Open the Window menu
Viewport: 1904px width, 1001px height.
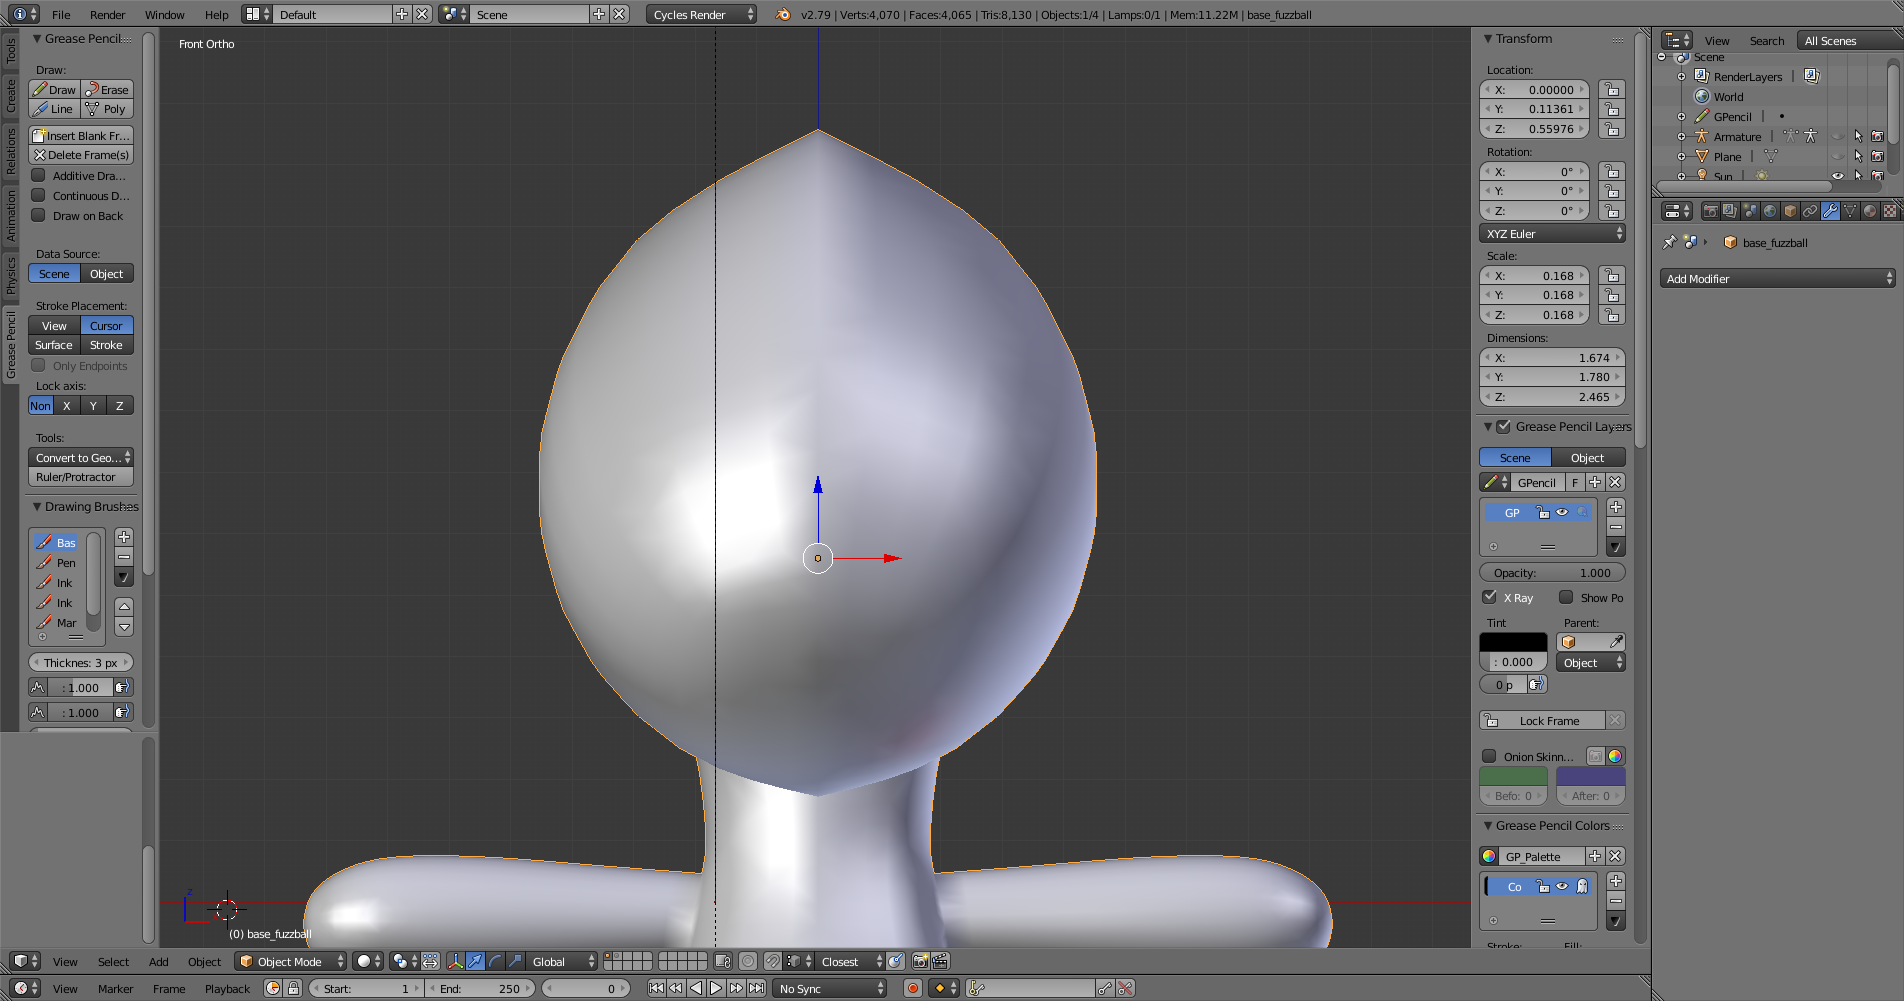164,14
